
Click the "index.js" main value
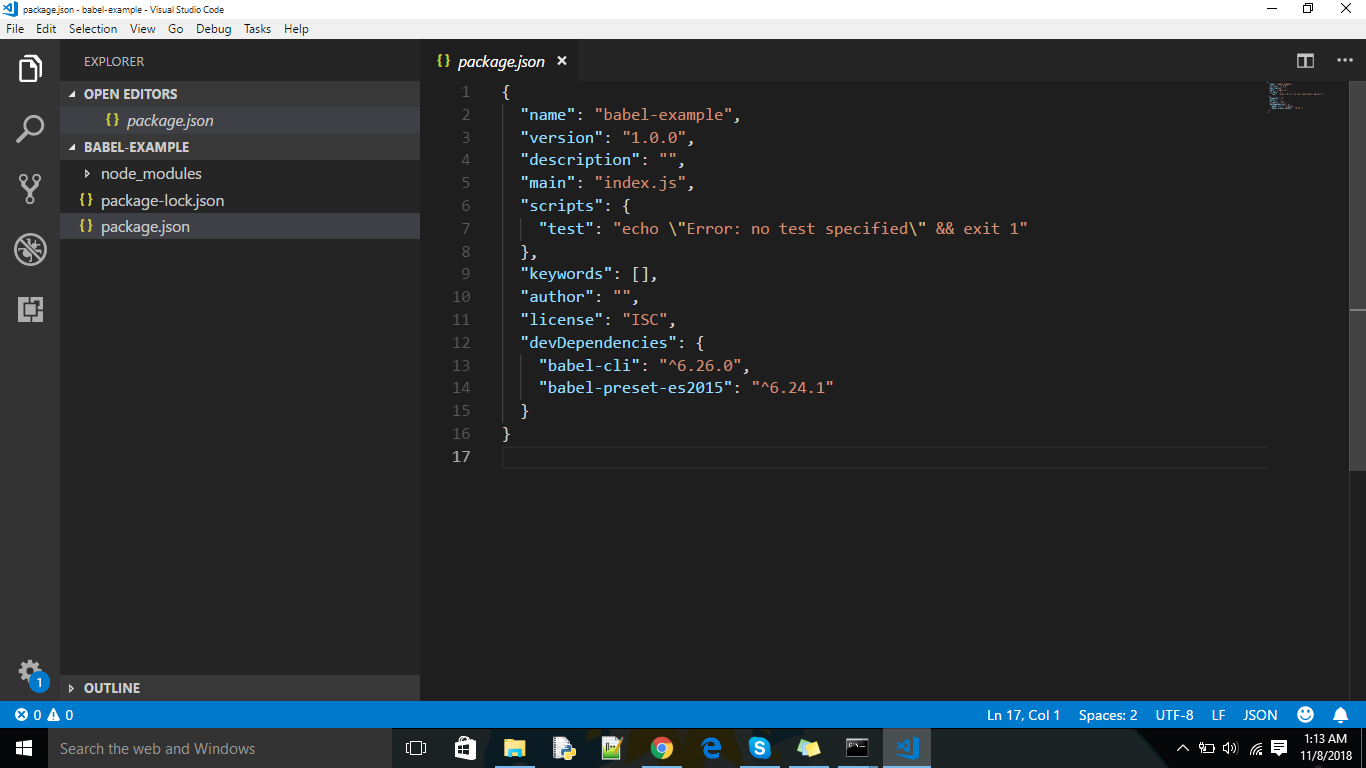[640, 183]
